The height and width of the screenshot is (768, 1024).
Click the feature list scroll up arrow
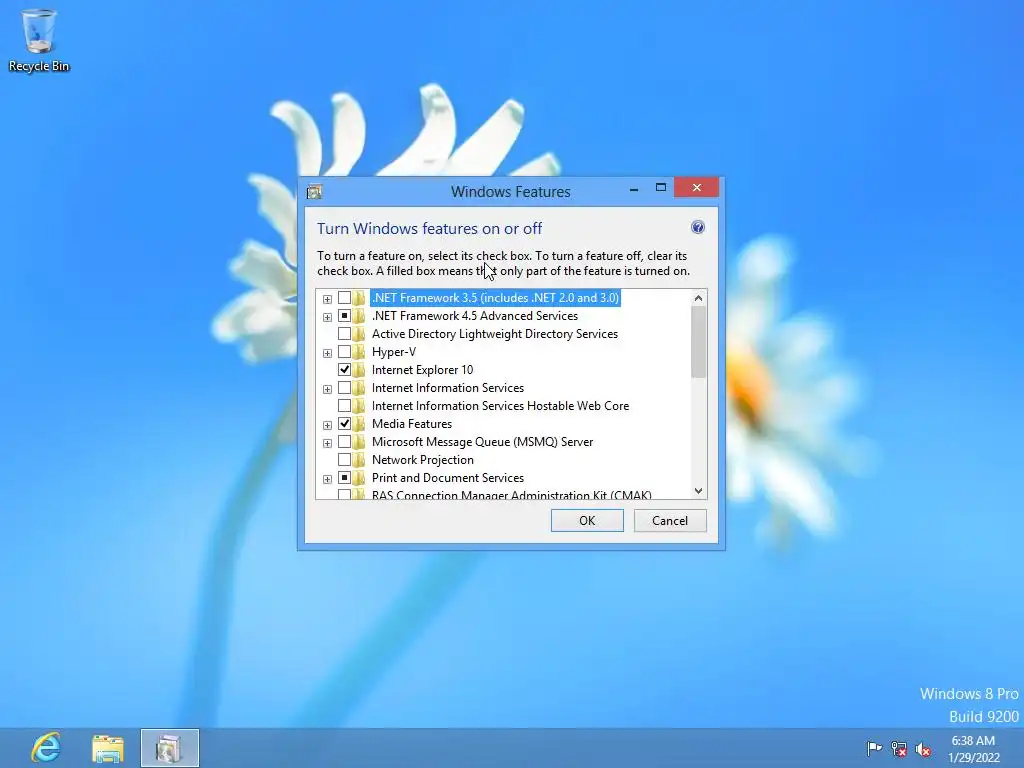[x=698, y=298]
